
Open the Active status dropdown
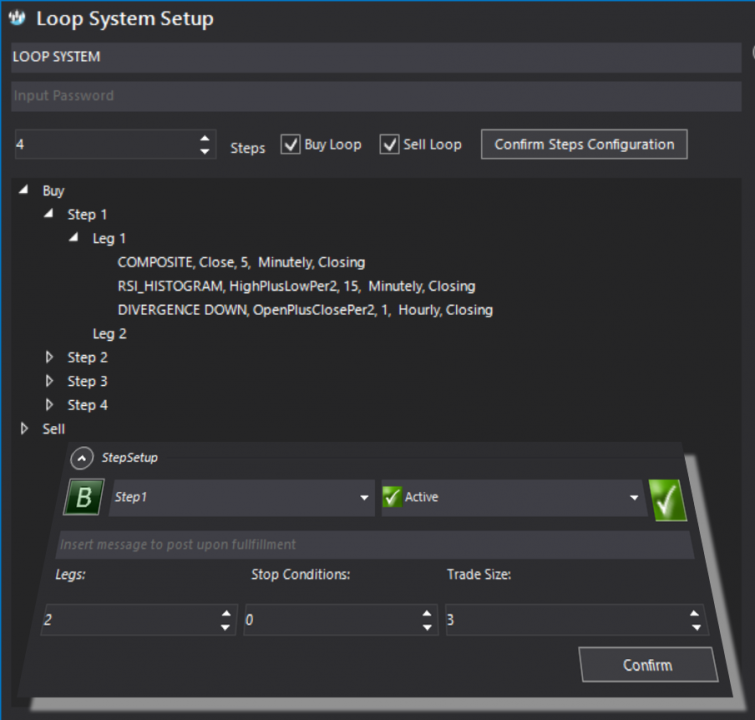coord(634,497)
